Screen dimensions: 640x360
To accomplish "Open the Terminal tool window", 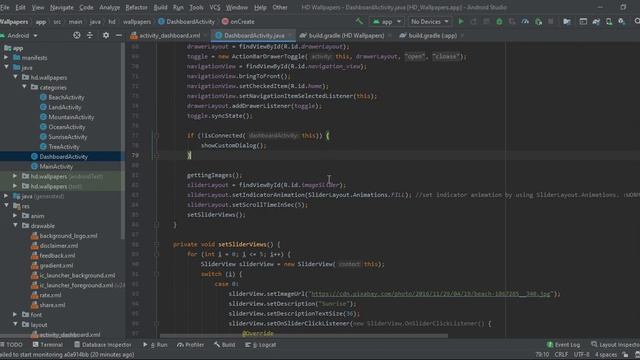I will [48, 344].
